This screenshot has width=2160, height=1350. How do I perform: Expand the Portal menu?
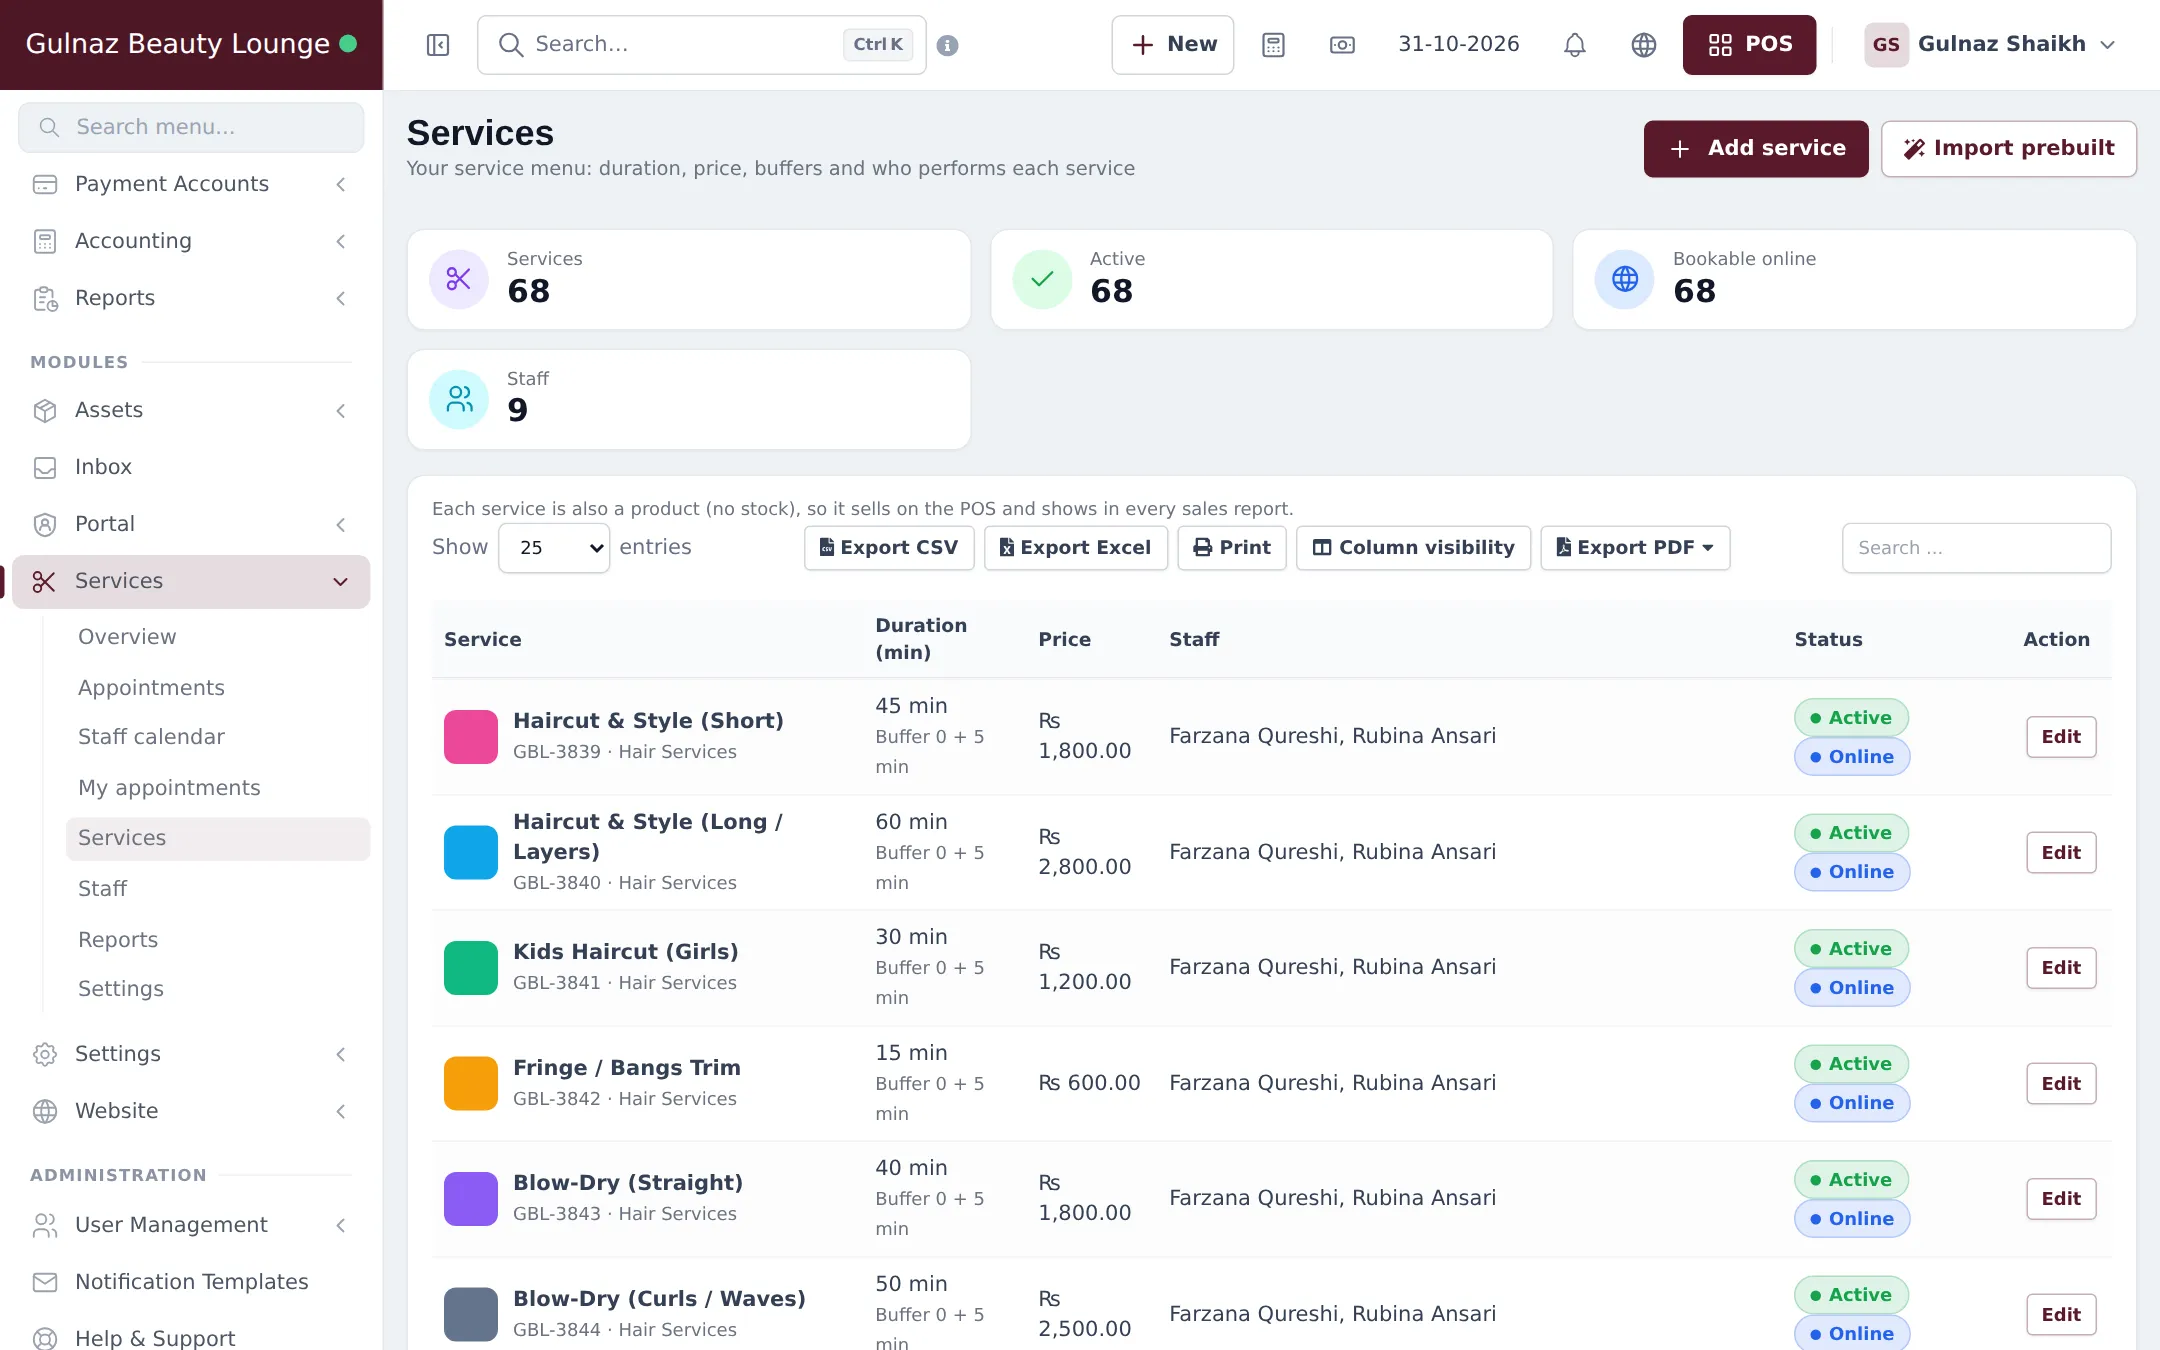coord(190,524)
